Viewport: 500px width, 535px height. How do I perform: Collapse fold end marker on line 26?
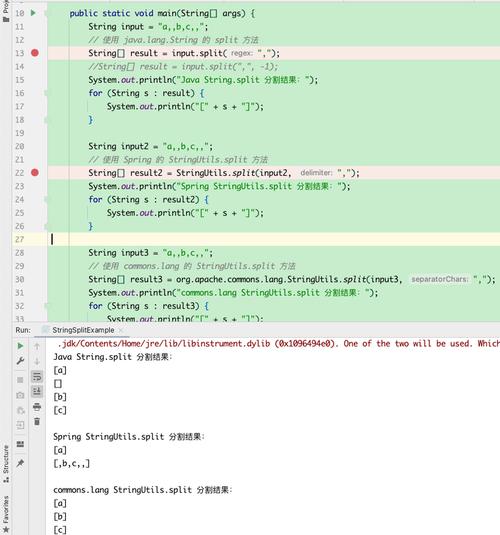coord(46,226)
